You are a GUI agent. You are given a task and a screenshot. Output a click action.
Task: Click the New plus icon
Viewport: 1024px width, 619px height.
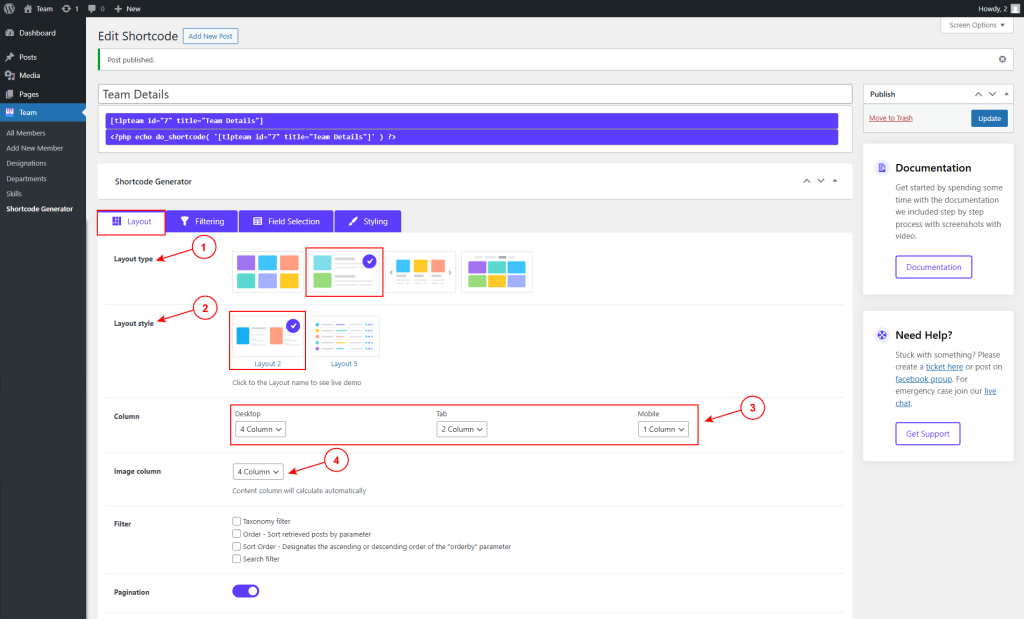(118, 8)
